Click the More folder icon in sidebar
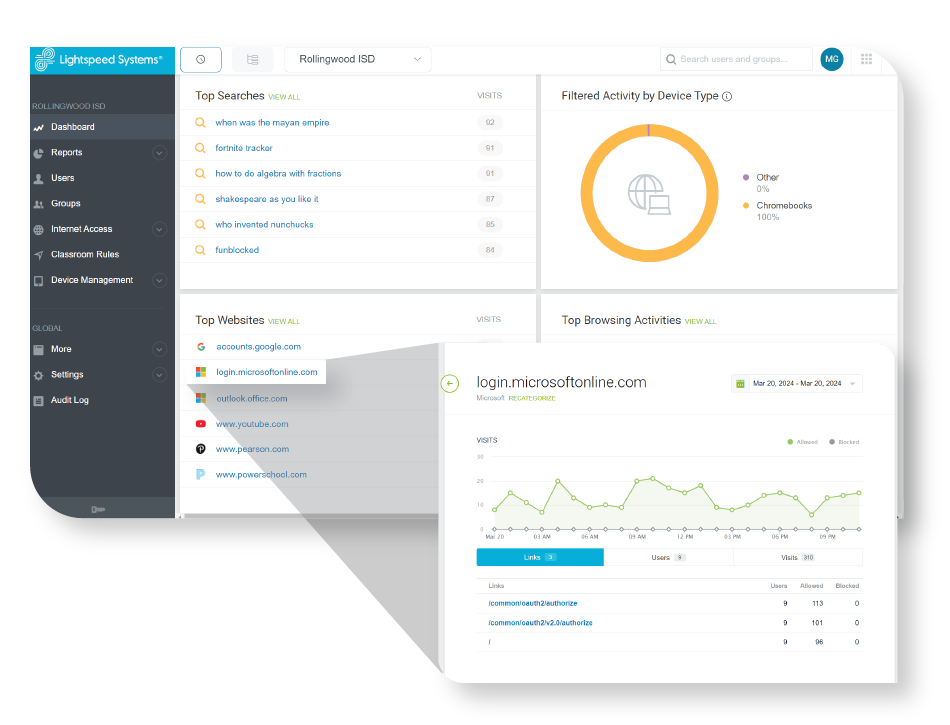Screen dimensions: 950x725 pyautogui.click(x=38, y=349)
